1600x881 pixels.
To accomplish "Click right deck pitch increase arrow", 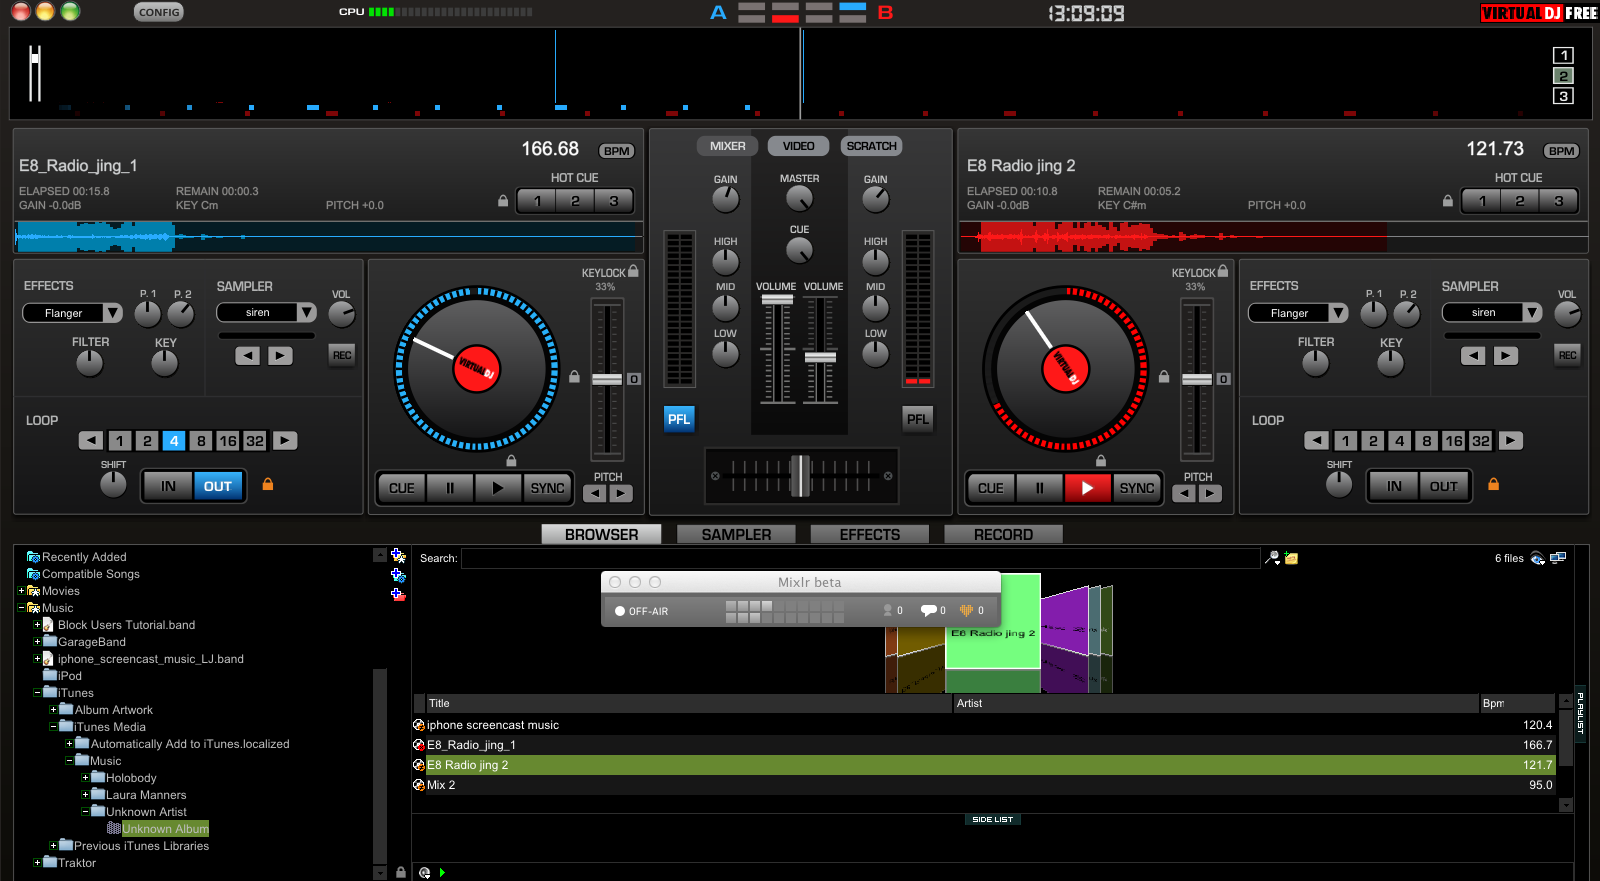I will click(1210, 493).
